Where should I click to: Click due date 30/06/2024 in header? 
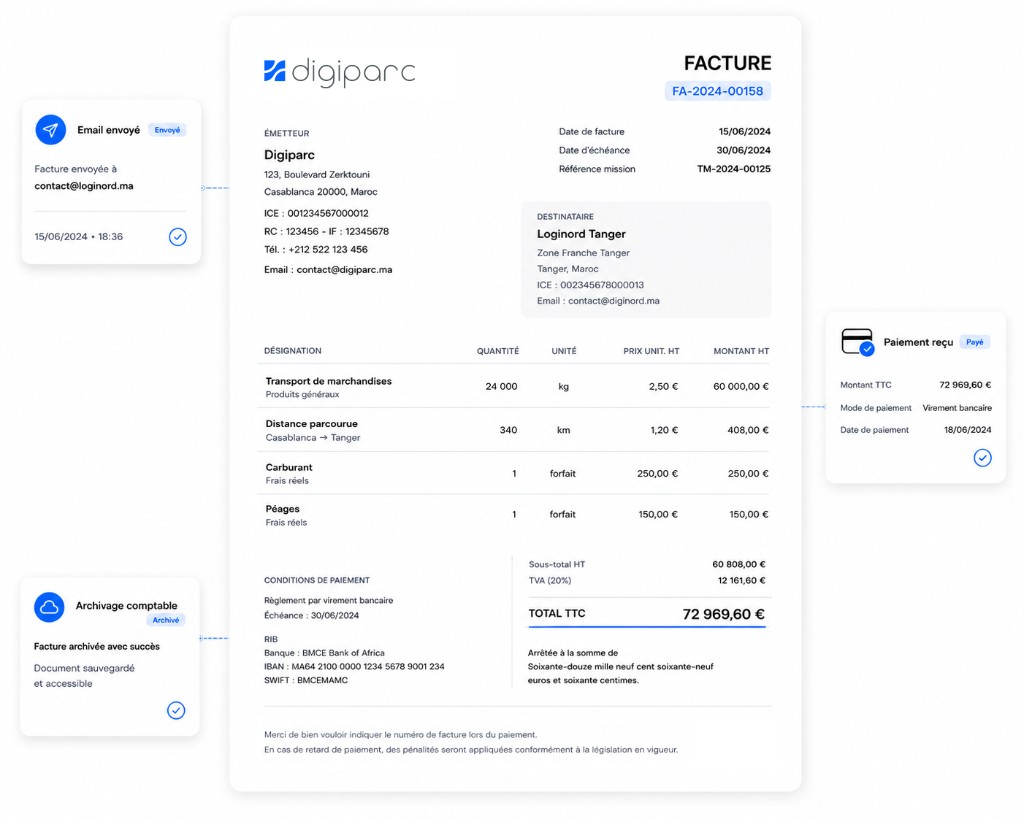pos(743,150)
